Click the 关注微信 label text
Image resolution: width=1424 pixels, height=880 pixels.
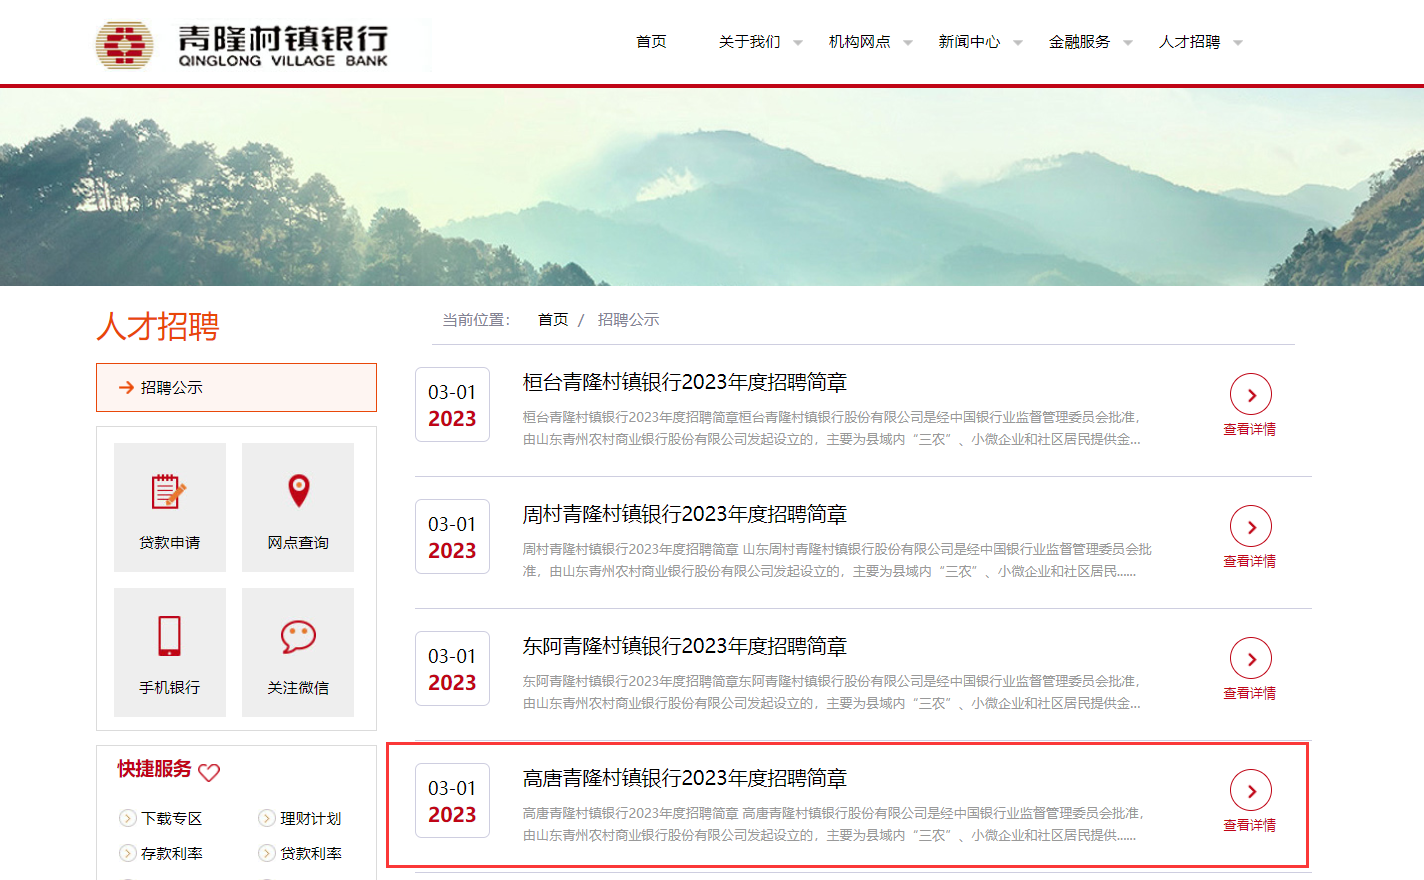[x=298, y=687]
